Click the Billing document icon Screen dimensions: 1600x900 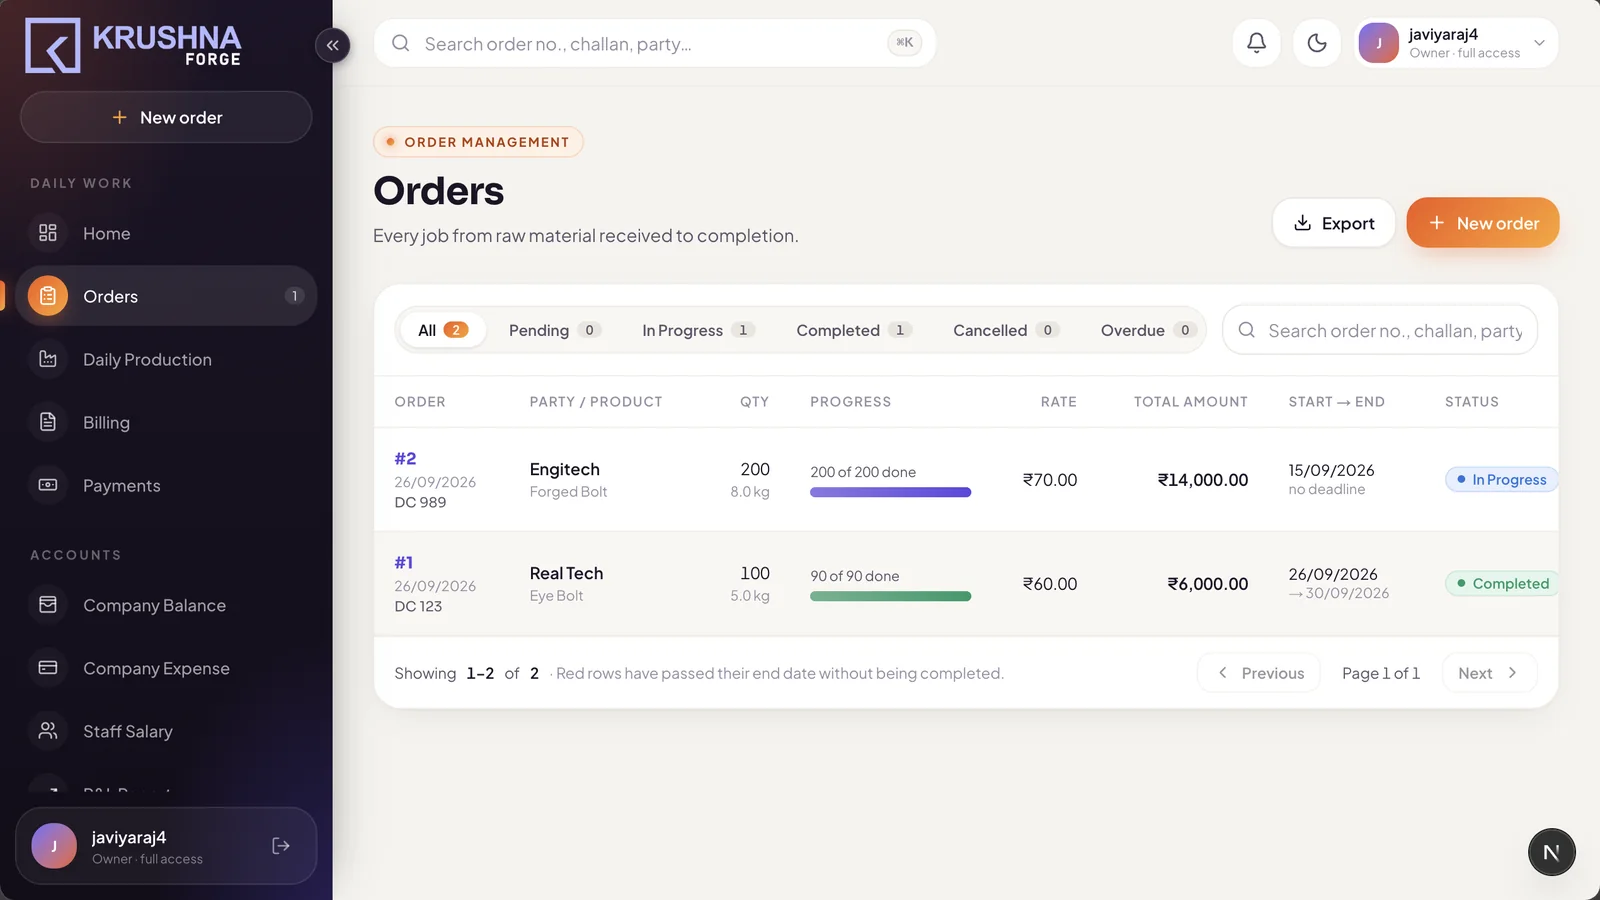(48, 422)
